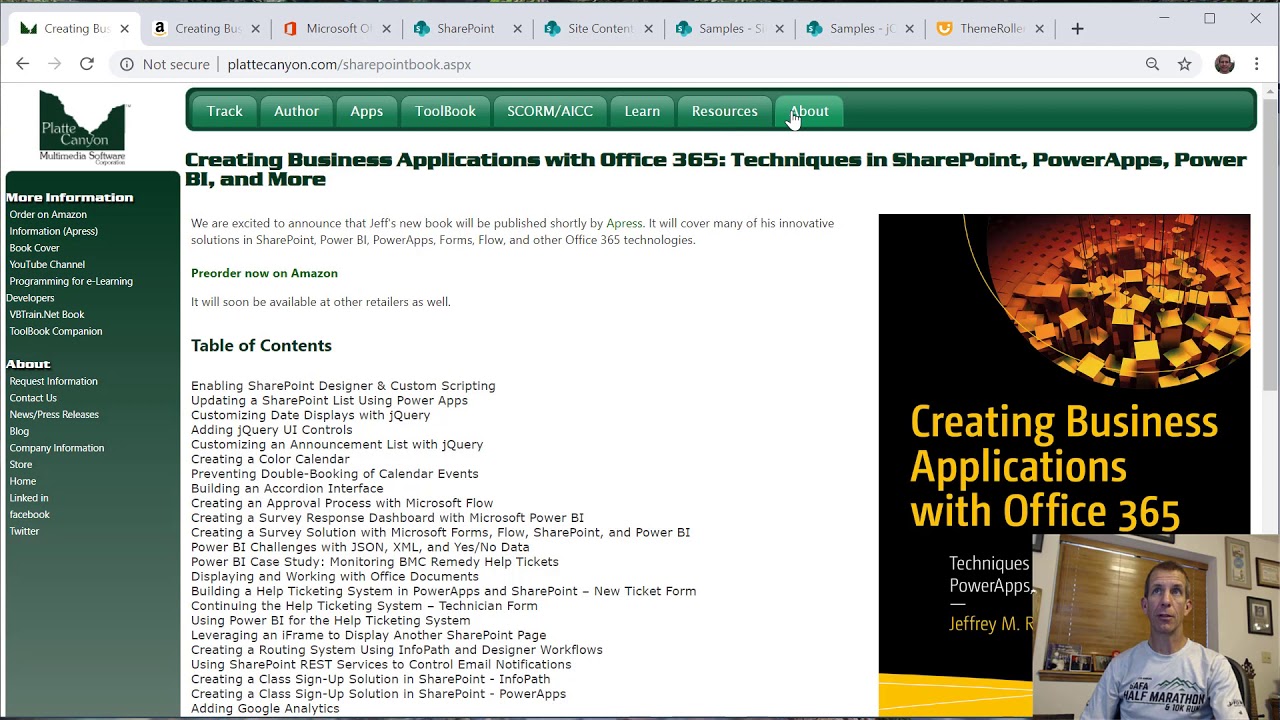Image resolution: width=1280 pixels, height=720 pixels.
Task: Open the ToolBook Companion link
Action: tap(55, 331)
